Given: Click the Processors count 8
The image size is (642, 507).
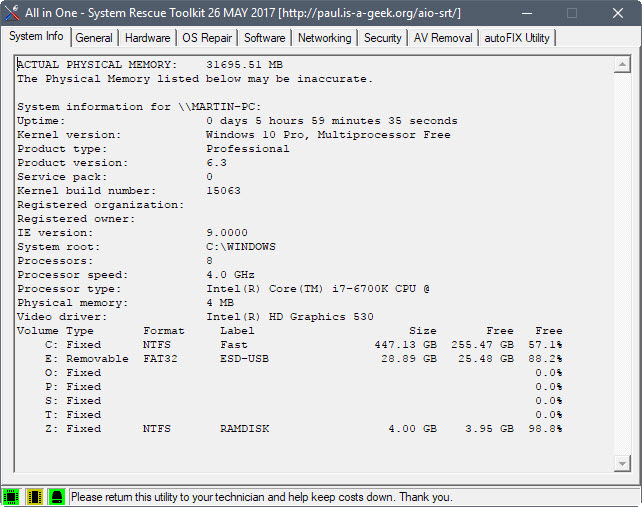Looking at the screenshot, I should pos(209,261).
